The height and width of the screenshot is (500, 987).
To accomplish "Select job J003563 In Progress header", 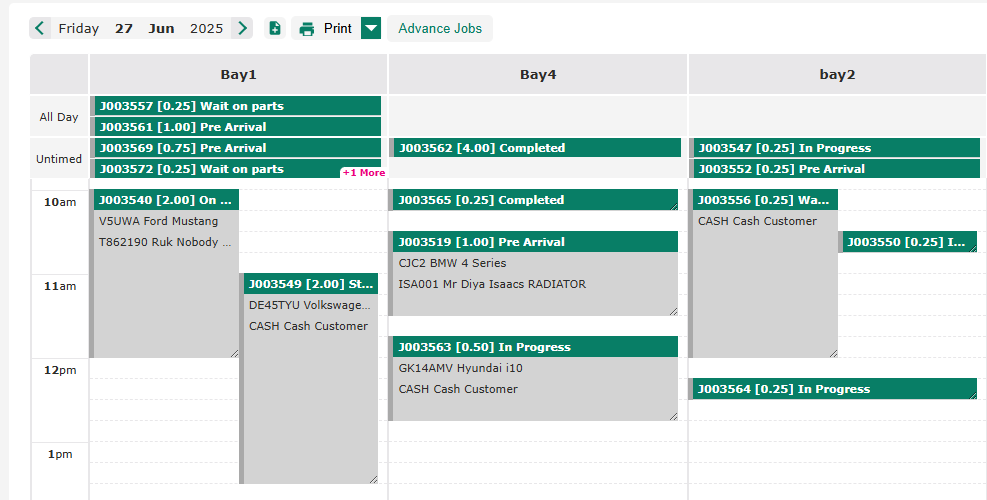I will click(x=535, y=347).
